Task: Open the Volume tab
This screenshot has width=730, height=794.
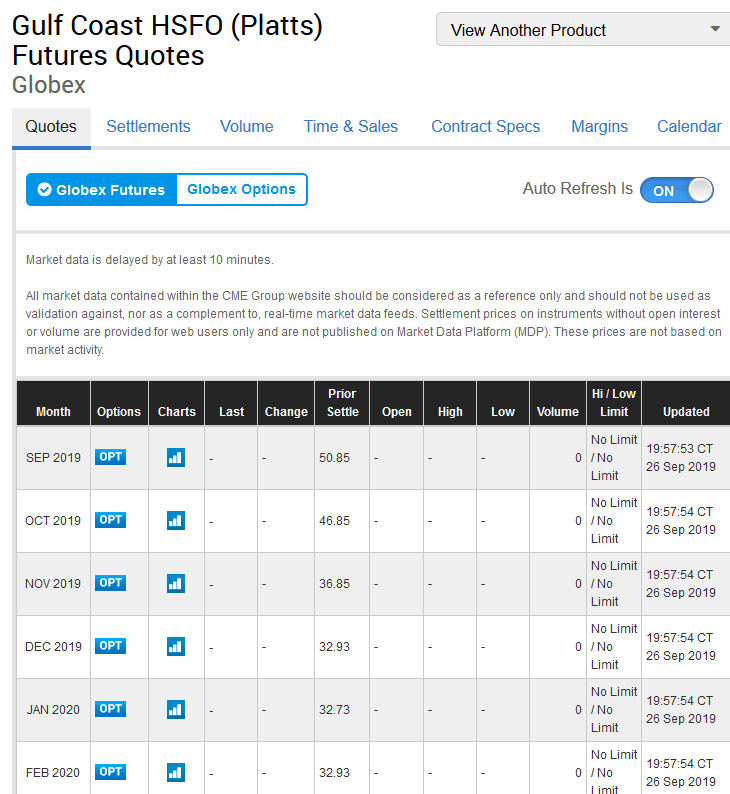Action: [x=246, y=127]
